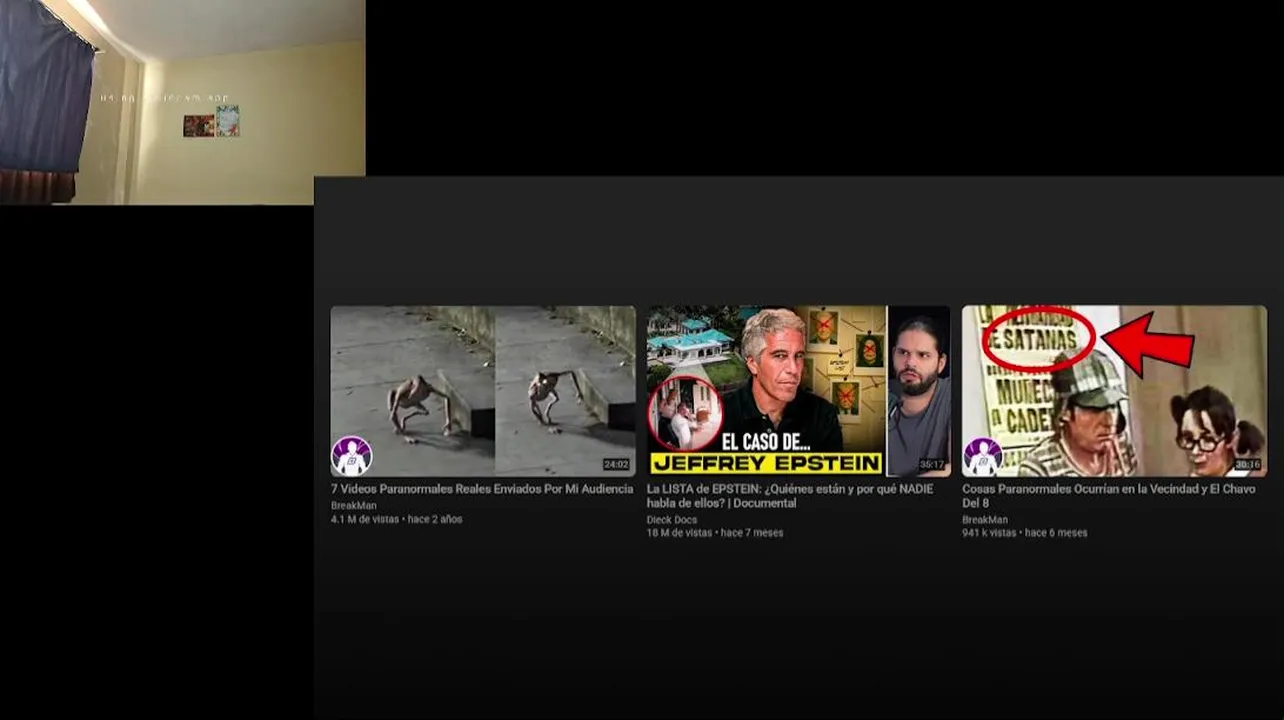Open title '7 Videos Paranormales Reales Enviados Por Mi Audiencia'
The width and height of the screenshot is (1284, 720).
point(482,489)
